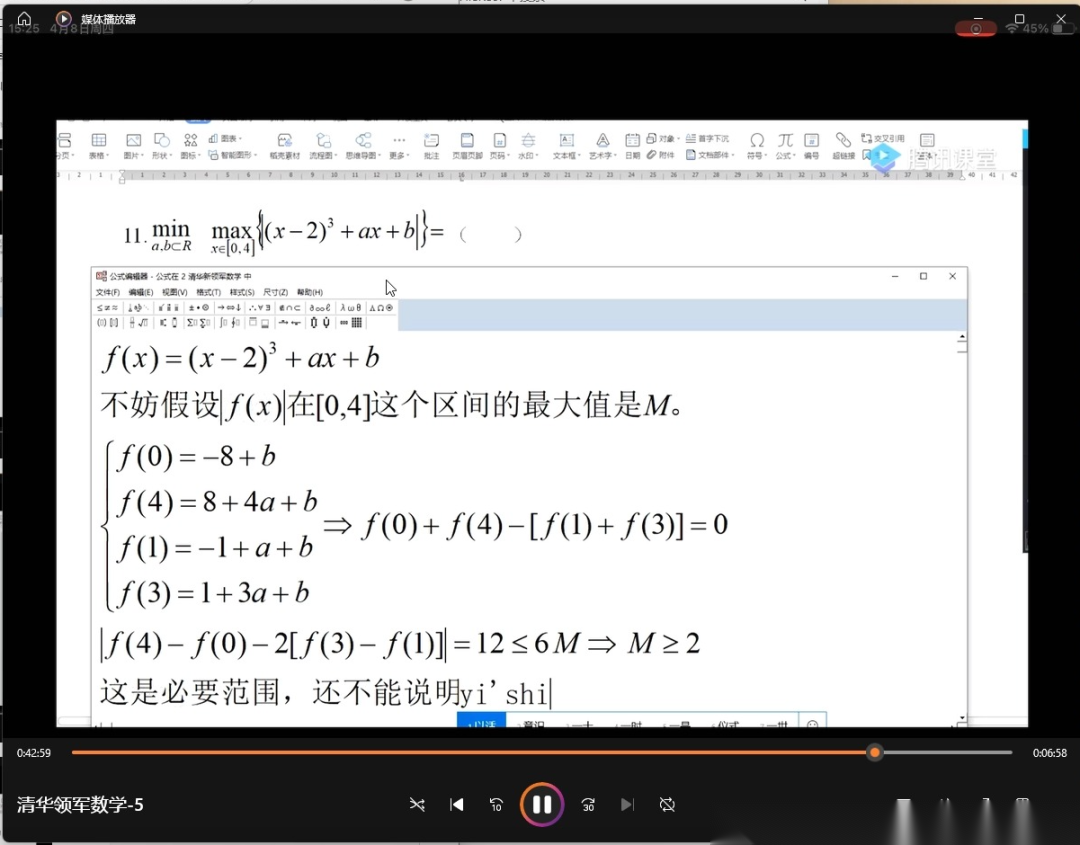Screen dimensions: 1080x845
Task: Skip back 10 seconds
Action: coord(496,804)
